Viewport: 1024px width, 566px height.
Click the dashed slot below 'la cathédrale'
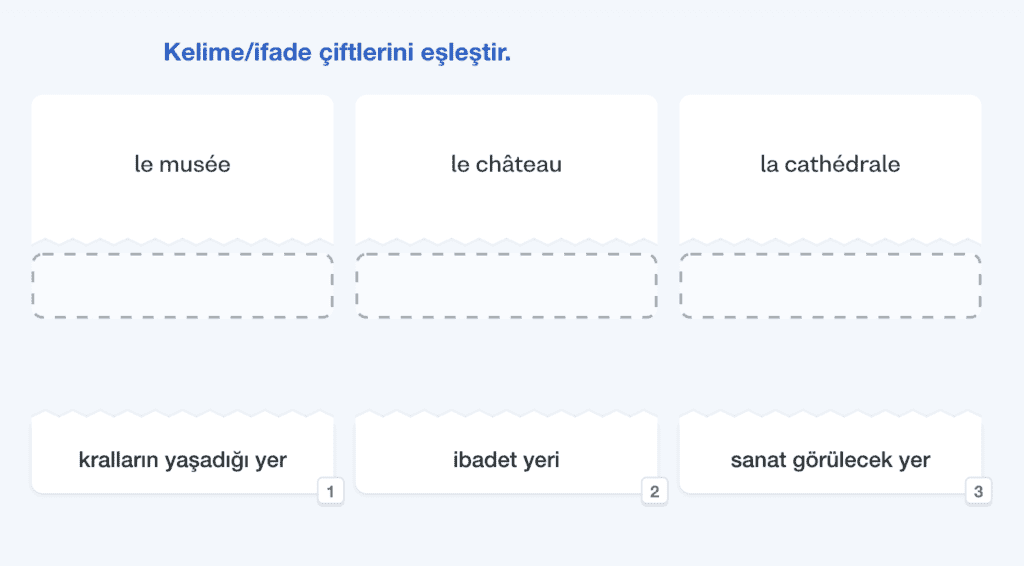[x=830, y=286]
